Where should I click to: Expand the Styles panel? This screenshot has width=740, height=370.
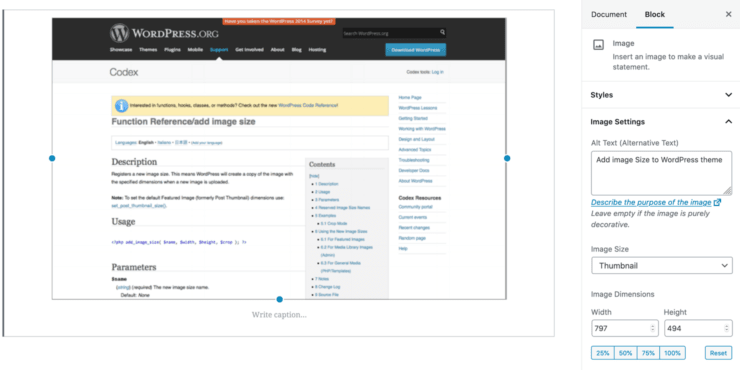728,95
